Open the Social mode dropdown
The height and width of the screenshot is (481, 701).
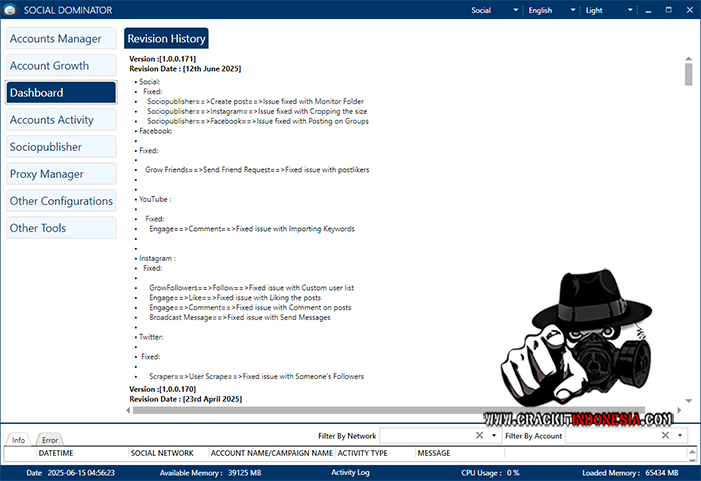494,10
